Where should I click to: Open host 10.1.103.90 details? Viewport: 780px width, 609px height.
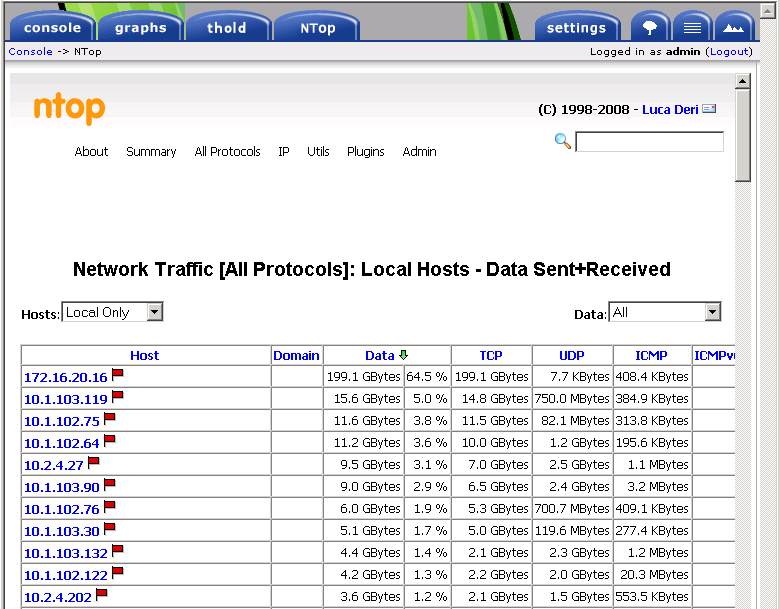[62, 487]
